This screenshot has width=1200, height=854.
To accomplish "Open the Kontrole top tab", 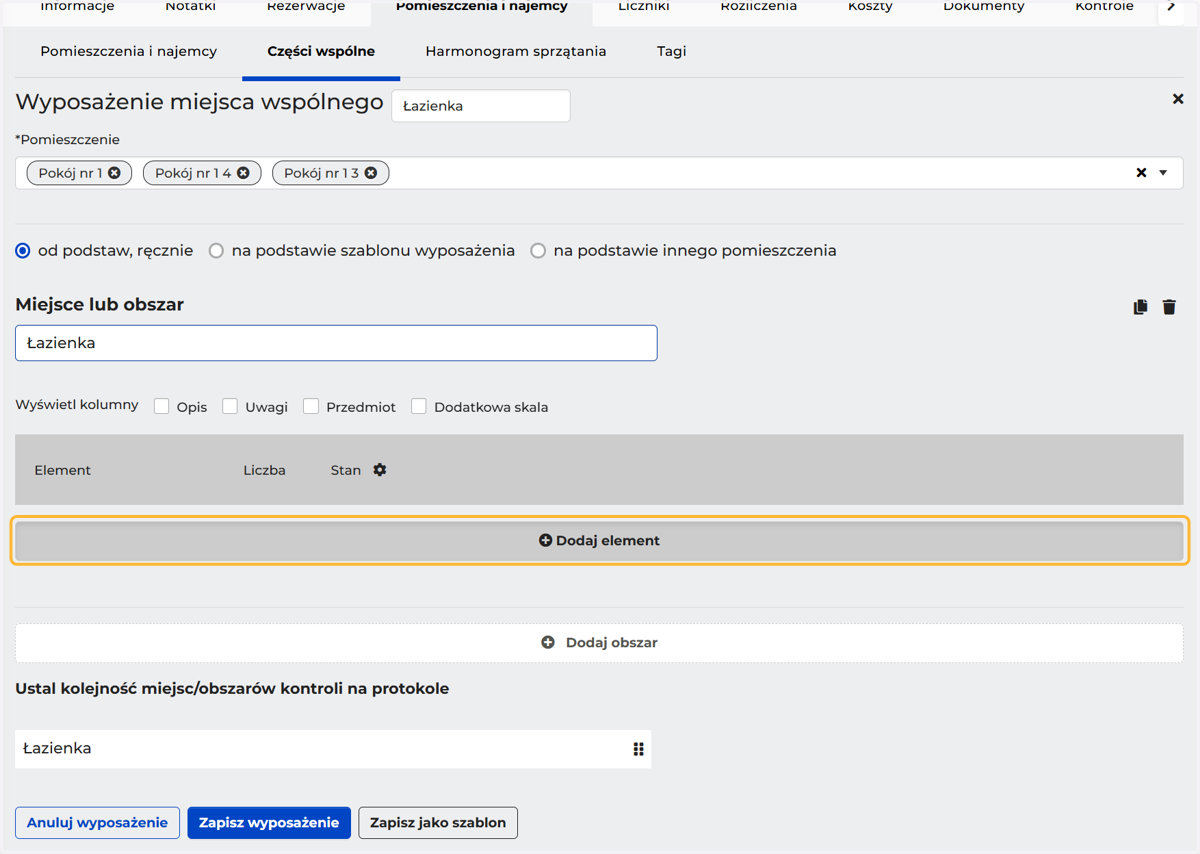I will click(x=1104, y=7).
